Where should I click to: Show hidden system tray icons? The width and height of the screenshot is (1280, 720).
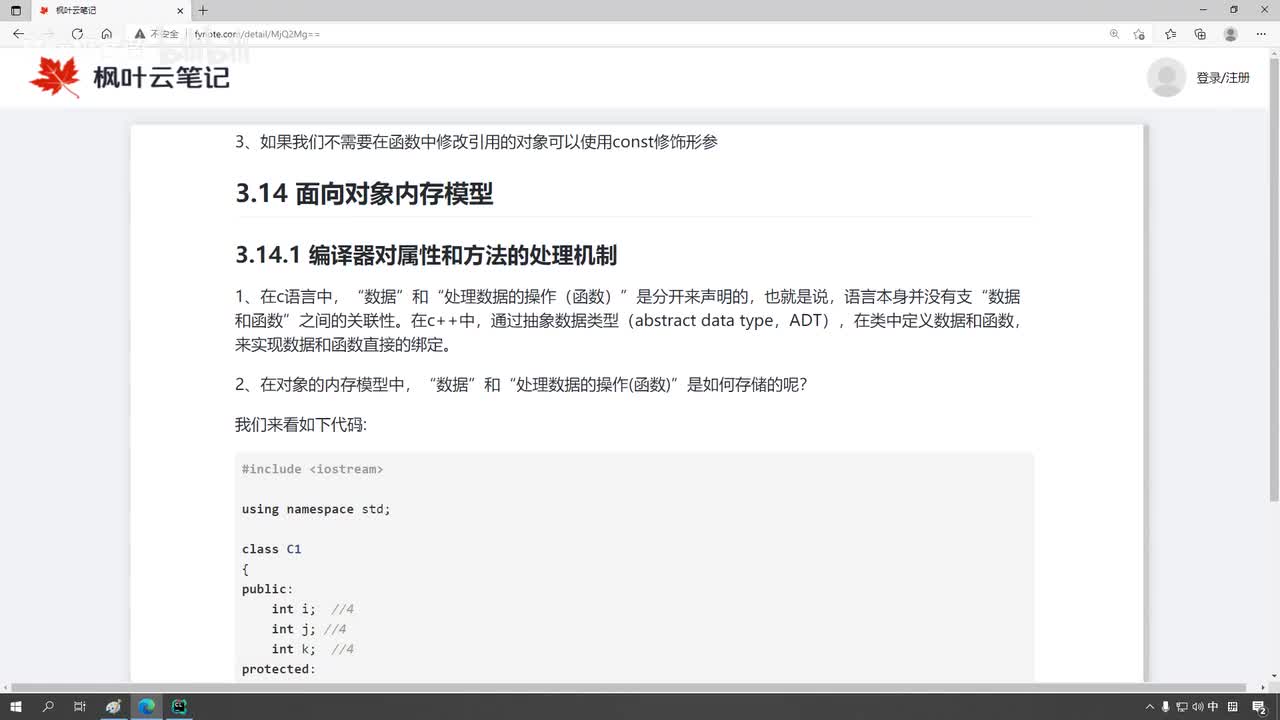pos(1150,707)
